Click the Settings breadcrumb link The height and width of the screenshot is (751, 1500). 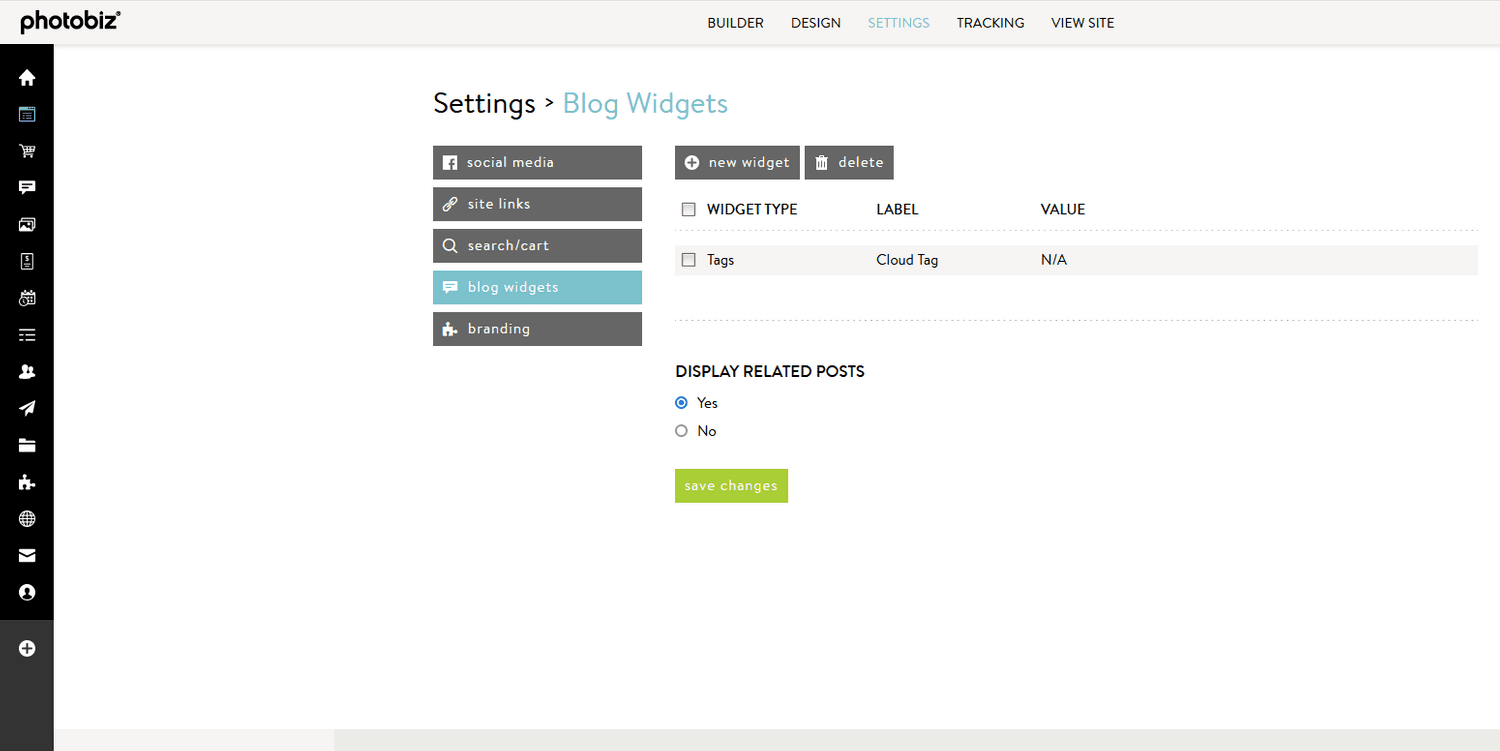[484, 103]
